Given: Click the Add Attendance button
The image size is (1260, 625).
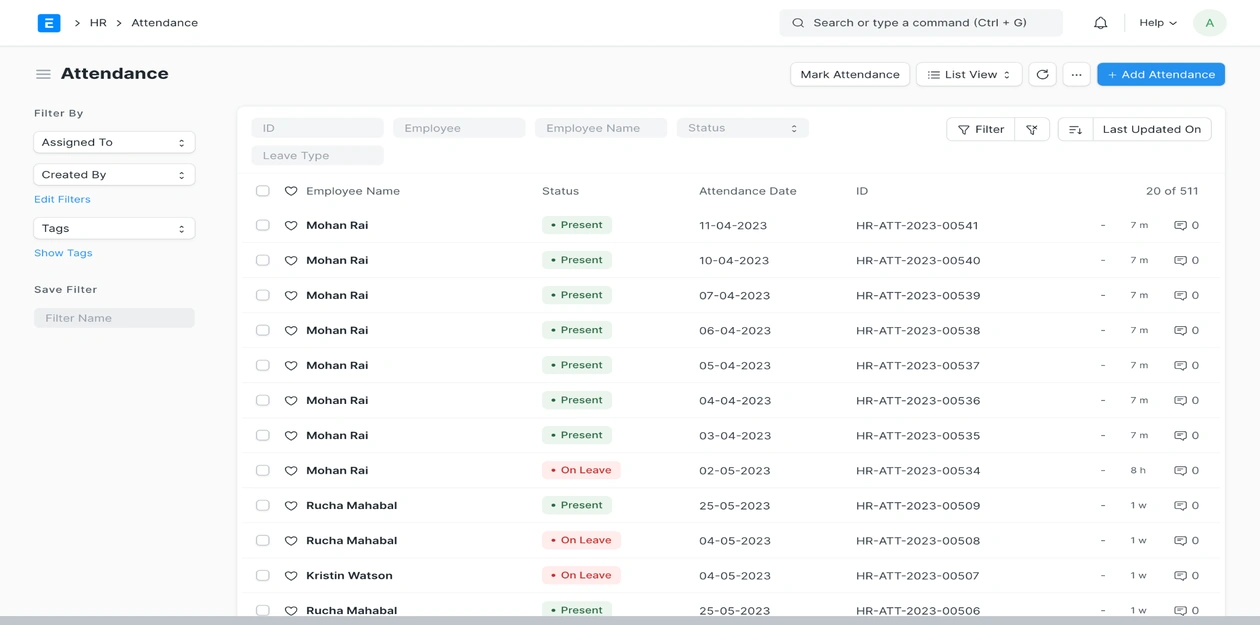Looking at the screenshot, I should click(x=1160, y=74).
